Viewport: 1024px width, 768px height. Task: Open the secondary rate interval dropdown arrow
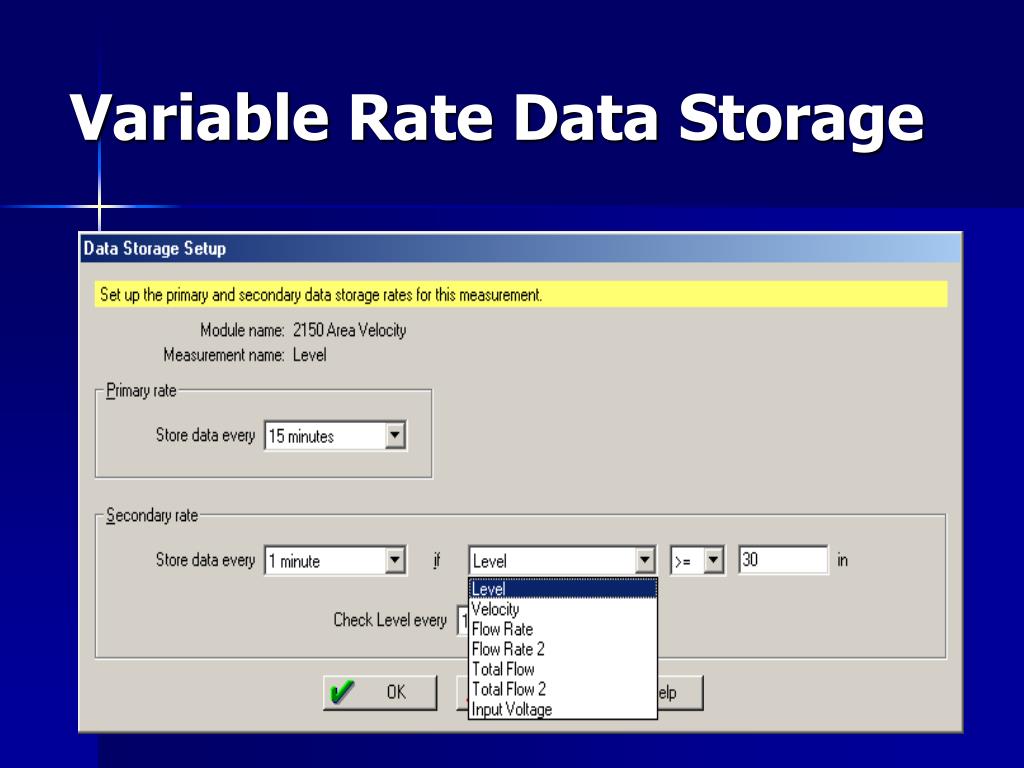(395, 560)
